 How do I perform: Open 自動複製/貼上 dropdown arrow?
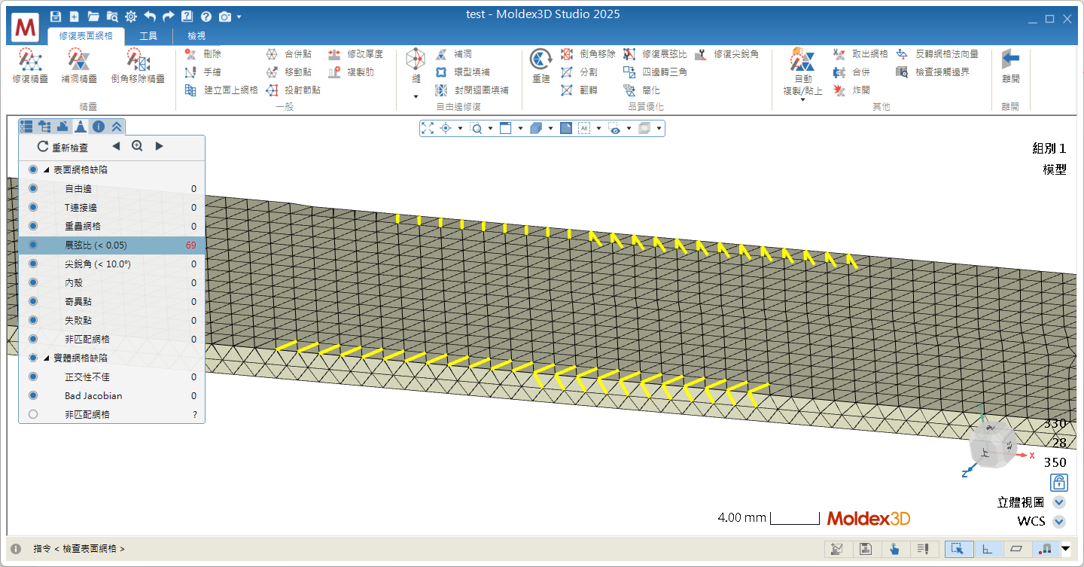pyautogui.click(x=803, y=100)
